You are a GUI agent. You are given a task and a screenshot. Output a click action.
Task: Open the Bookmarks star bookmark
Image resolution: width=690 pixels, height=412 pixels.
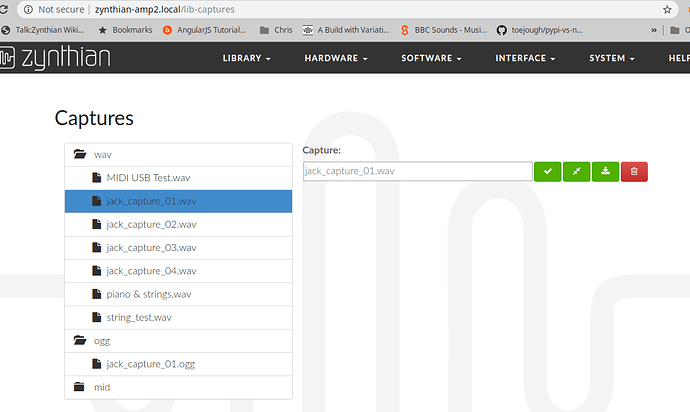pos(125,30)
